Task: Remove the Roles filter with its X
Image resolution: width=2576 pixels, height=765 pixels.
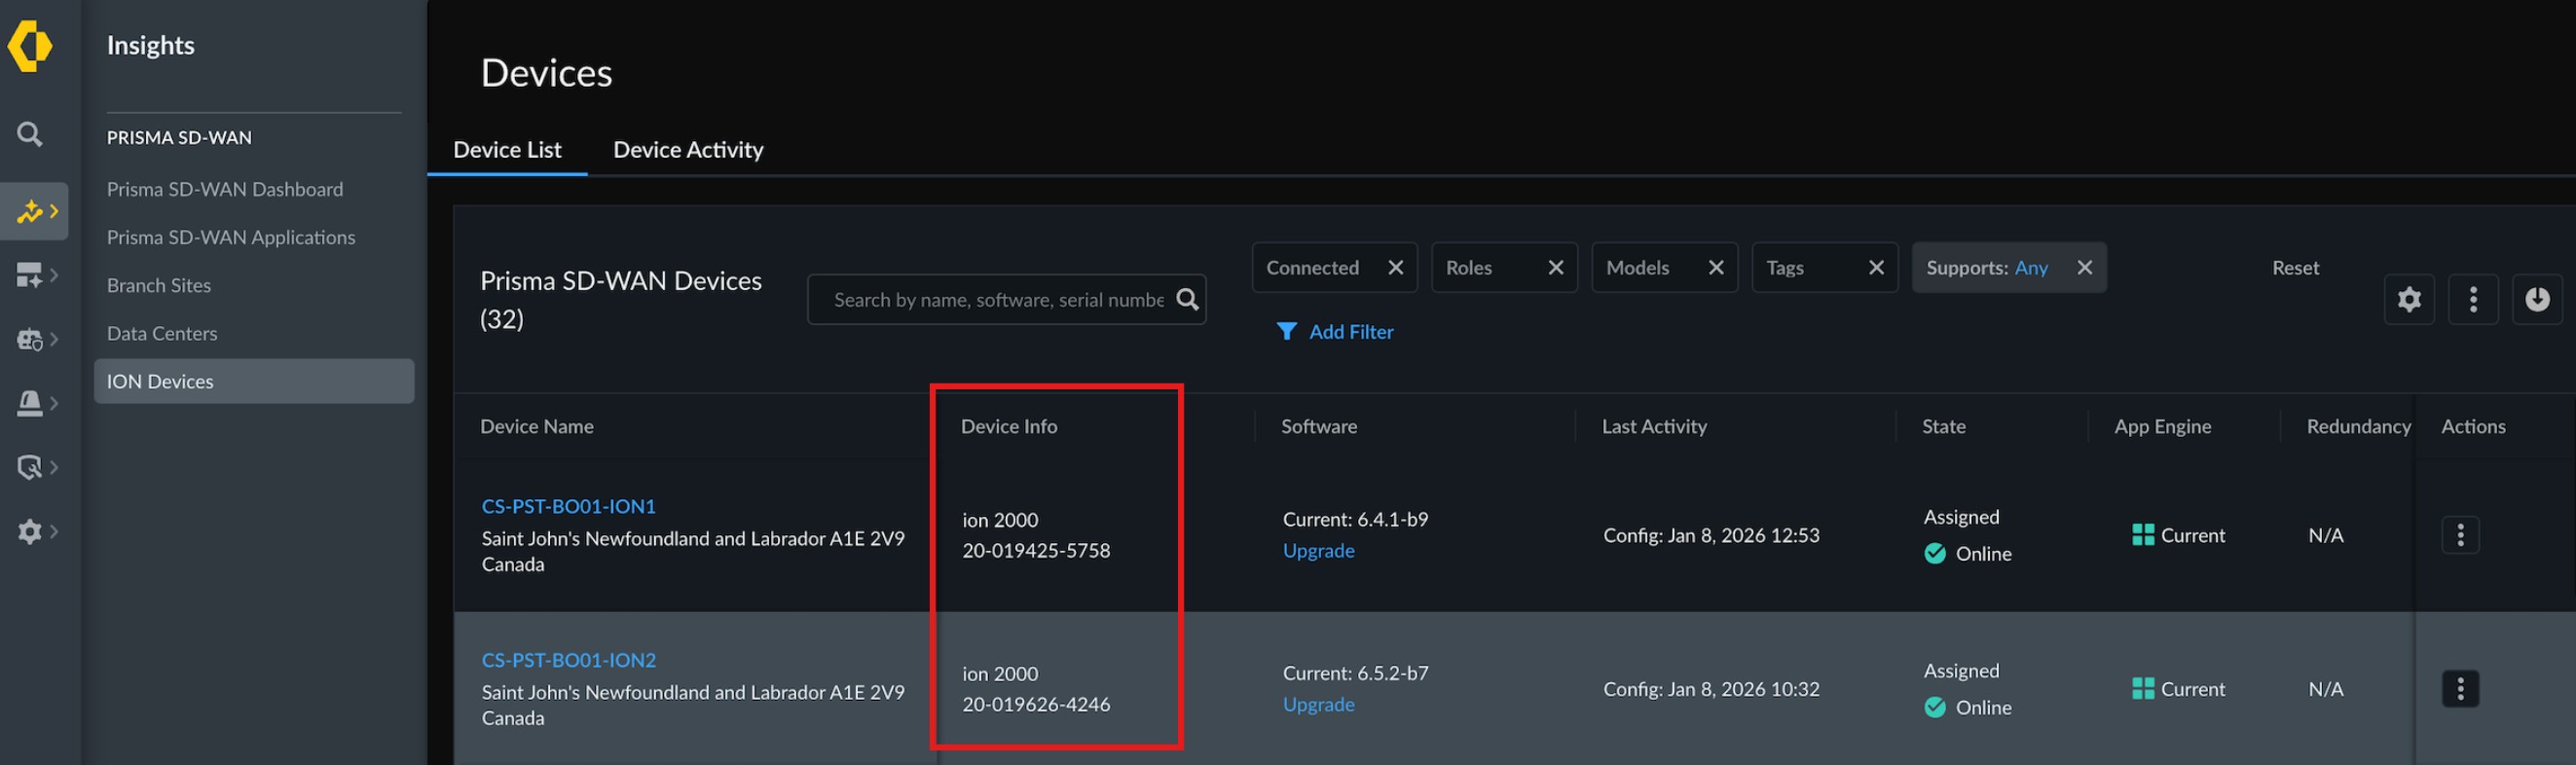Action: 1556,267
